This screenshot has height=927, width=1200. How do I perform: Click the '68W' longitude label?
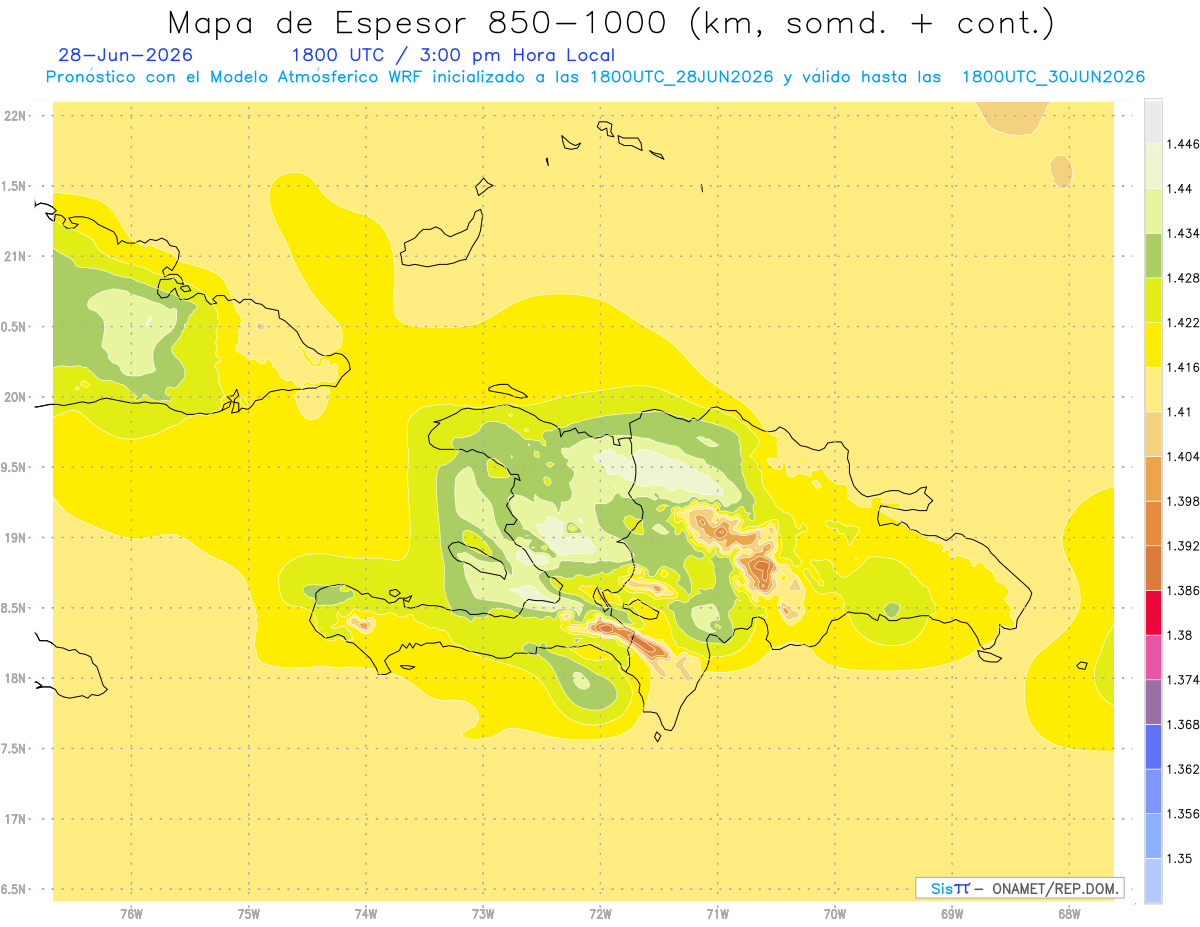(x=1069, y=915)
